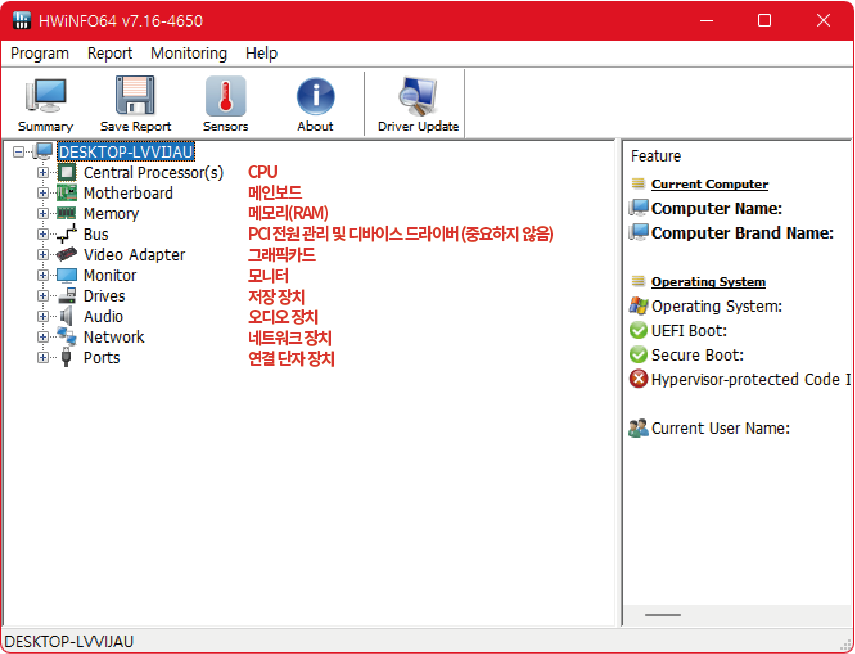
Task: Click the Motherboard board icon
Action: (67, 193)
